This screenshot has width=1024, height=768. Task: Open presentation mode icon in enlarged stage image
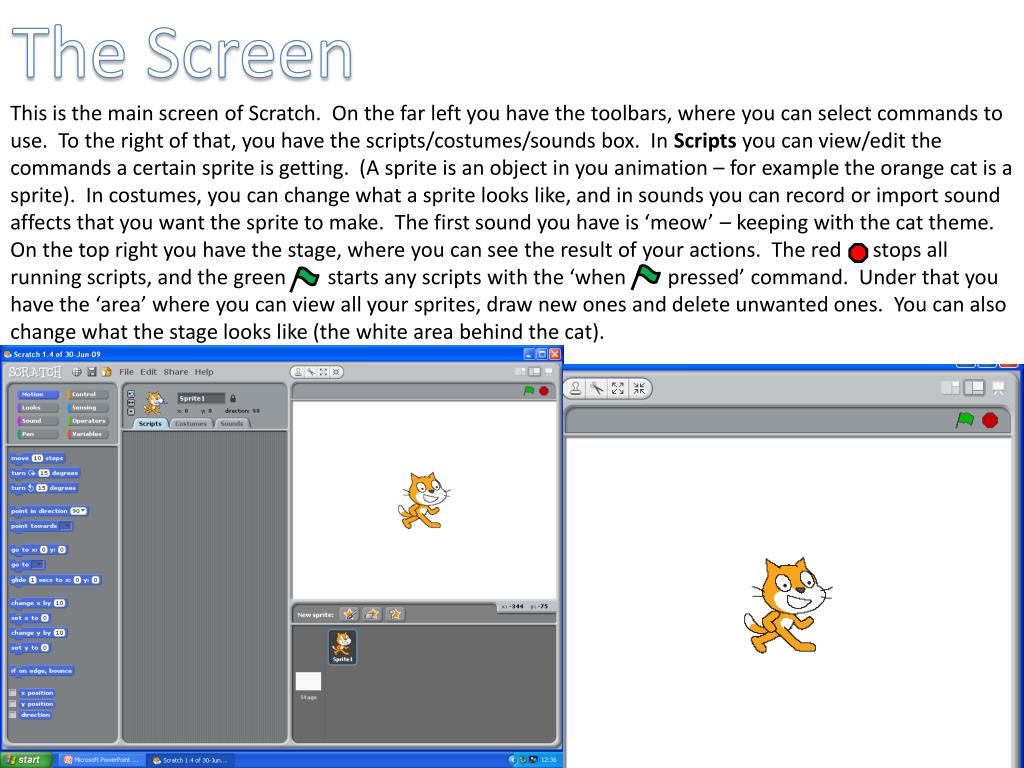(999, 389)
